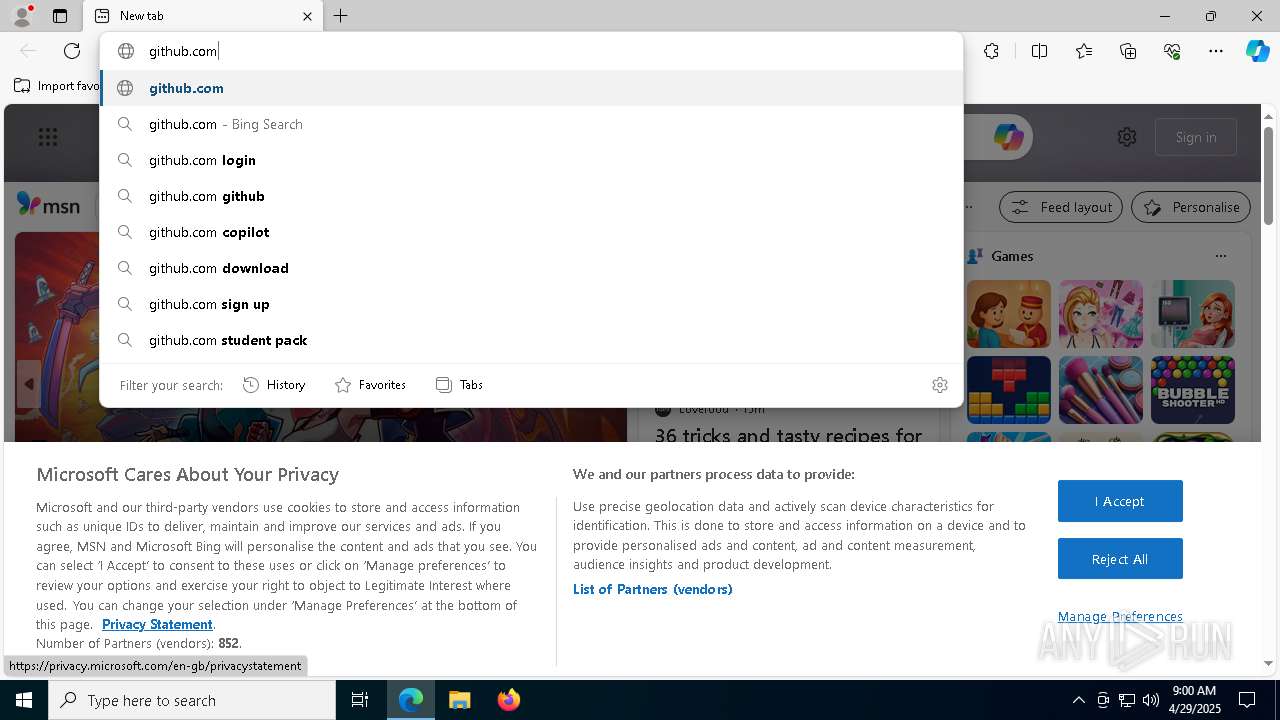The image size is (1280, 720).
Task: Filter search by Tabs
Action: pyautogui.click(x=460, y=385)
